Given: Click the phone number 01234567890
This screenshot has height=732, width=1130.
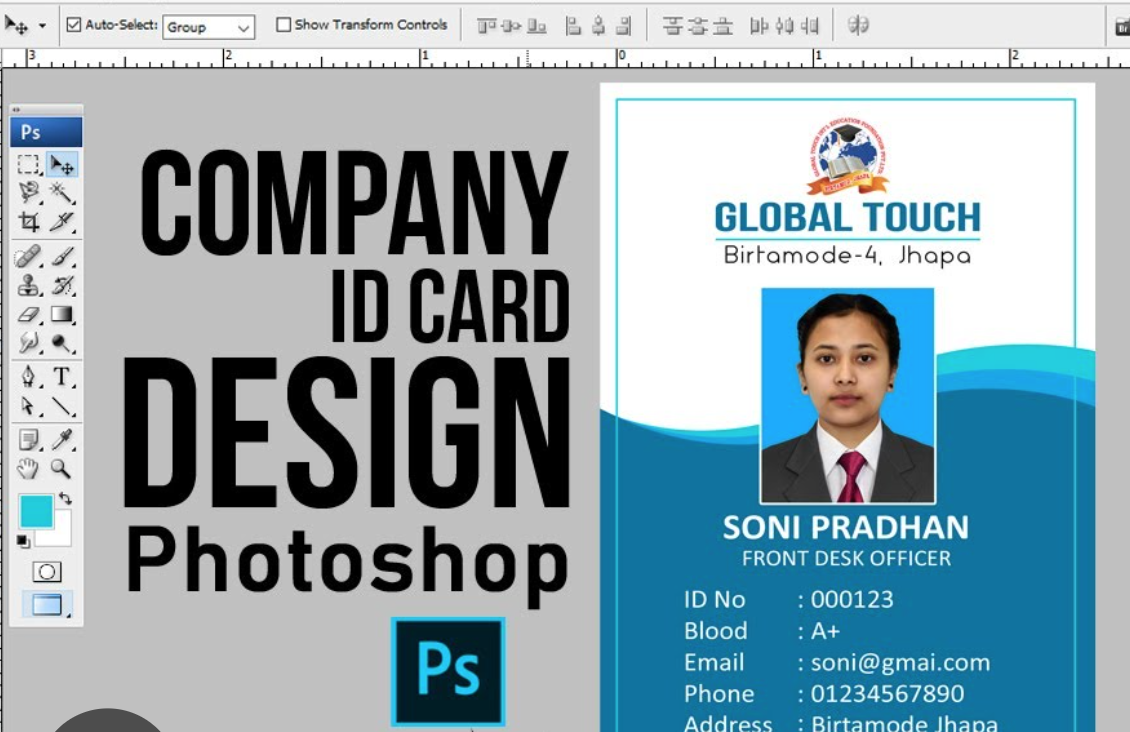Looking at the screenshot, I should (x=887, y=694).
